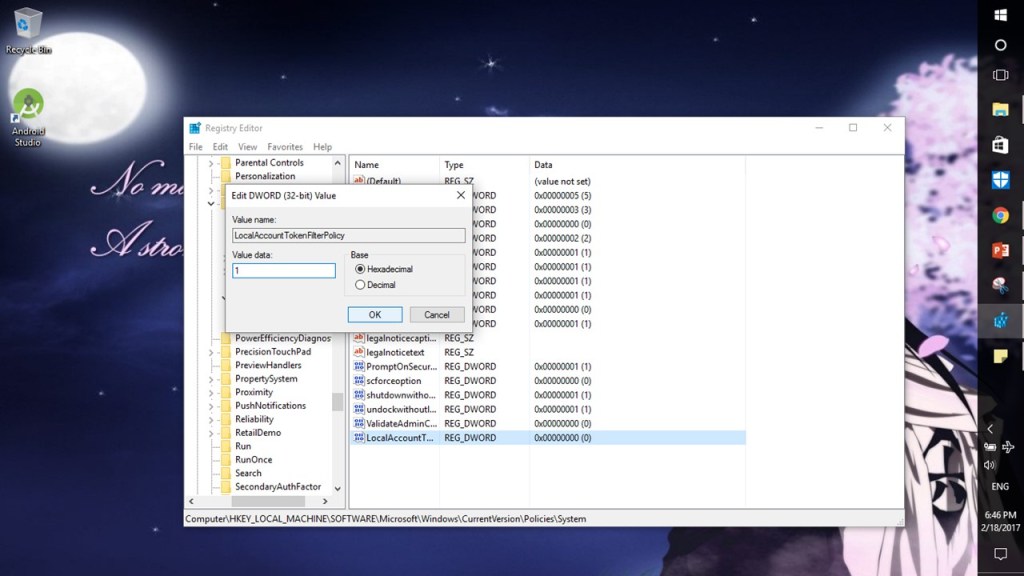Click the Value data text field
1024x576 pixels.
pyautogui.click(x=284, y=271)
